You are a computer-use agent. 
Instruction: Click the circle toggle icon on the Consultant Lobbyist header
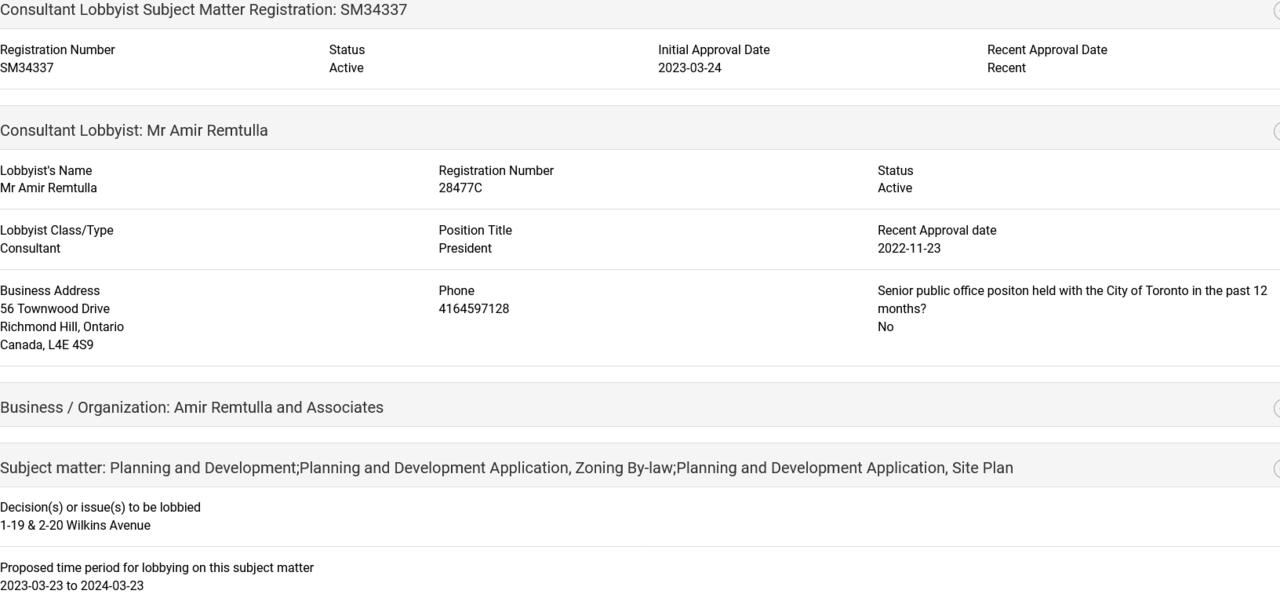tap(1276, 131)
